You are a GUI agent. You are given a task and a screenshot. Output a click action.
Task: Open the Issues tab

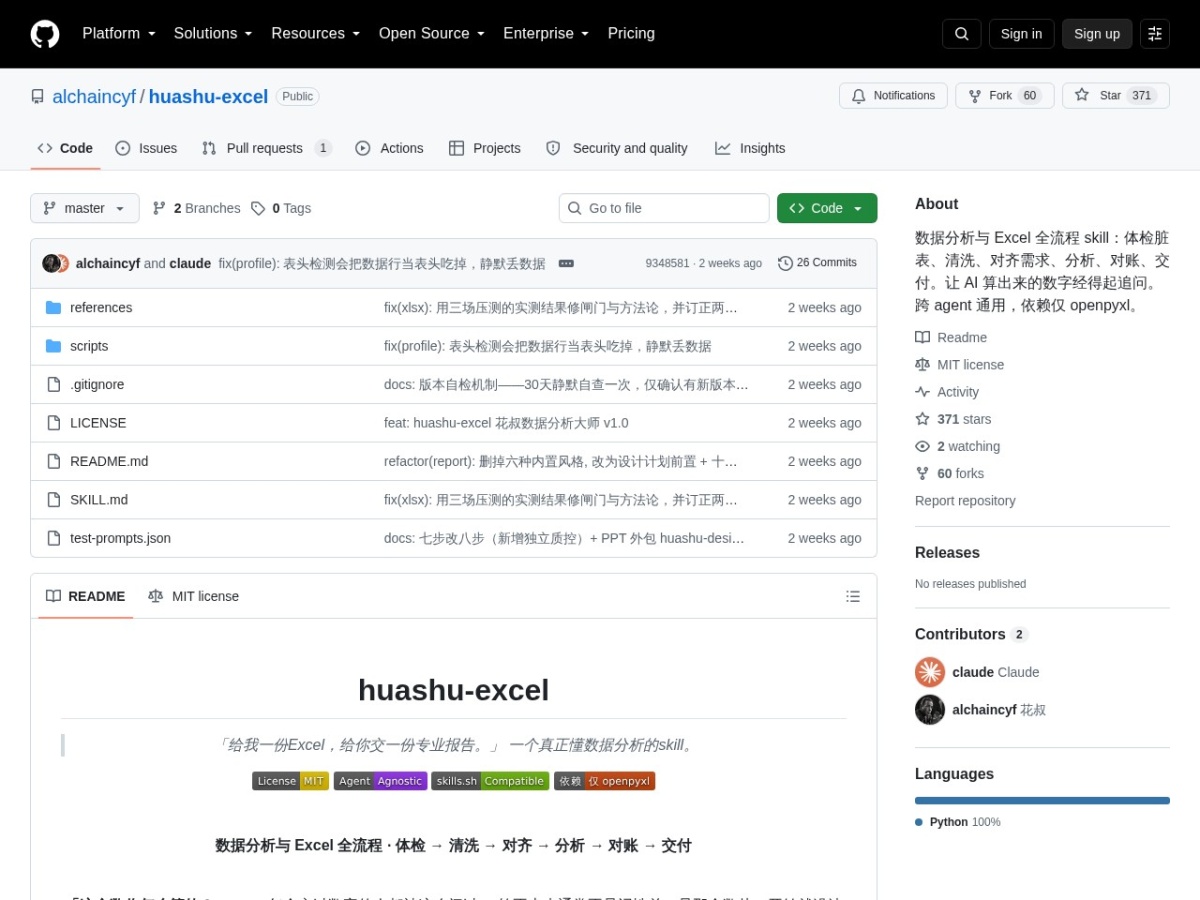pyautogui.click(x=146, y=148)
